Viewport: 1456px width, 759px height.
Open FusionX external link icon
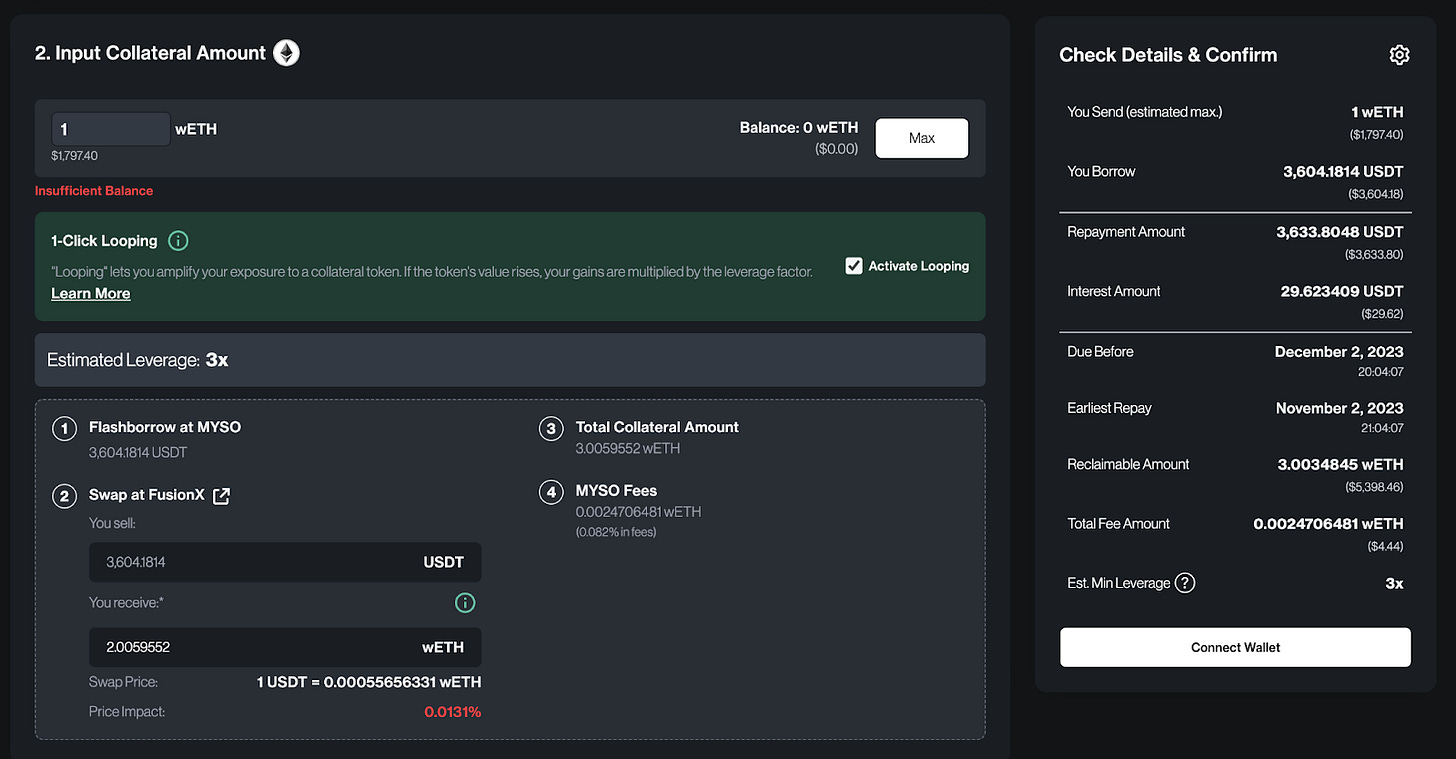pos(222,495)
